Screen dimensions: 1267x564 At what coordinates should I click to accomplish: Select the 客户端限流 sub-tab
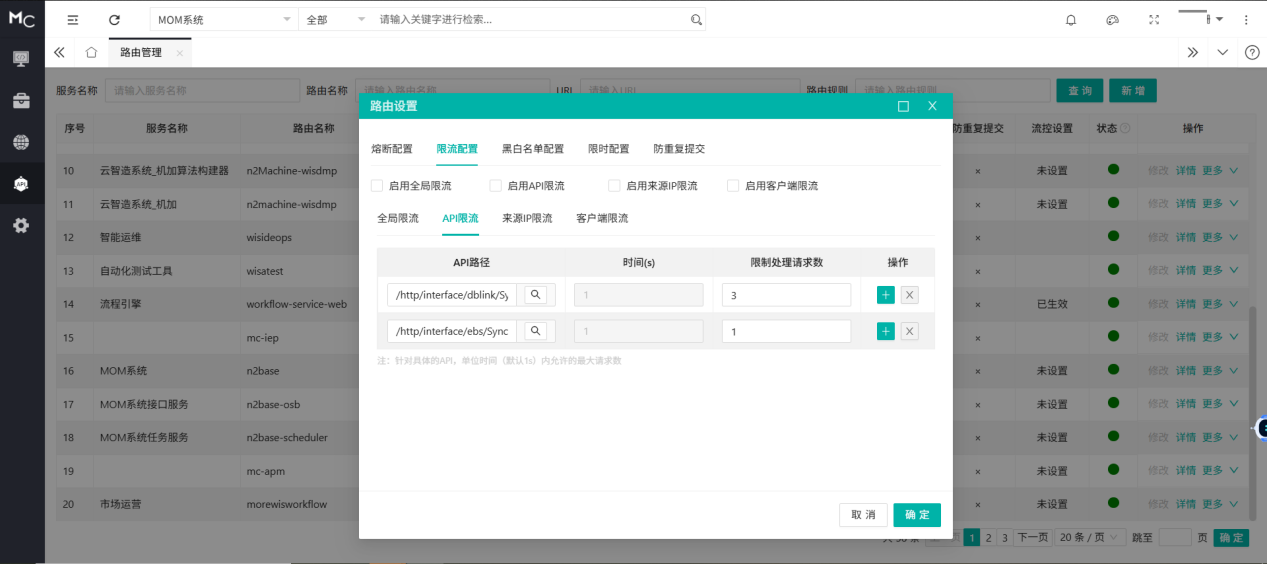click(x=602, y=218)
